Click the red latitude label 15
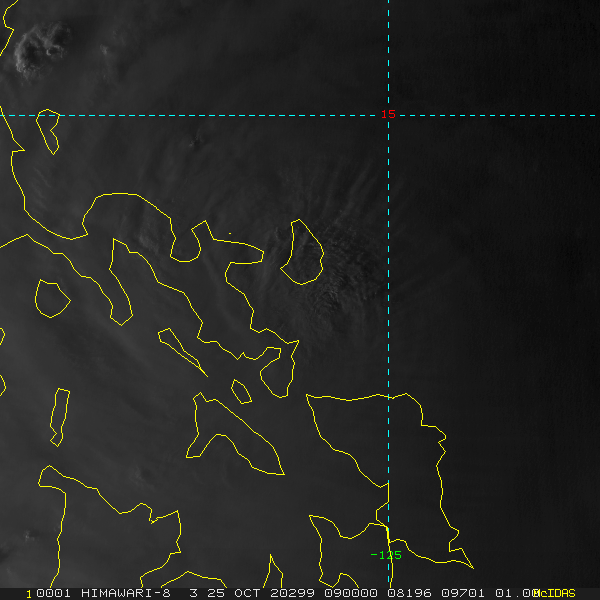Screen dimensions: 600x600 tap(388, 115)
